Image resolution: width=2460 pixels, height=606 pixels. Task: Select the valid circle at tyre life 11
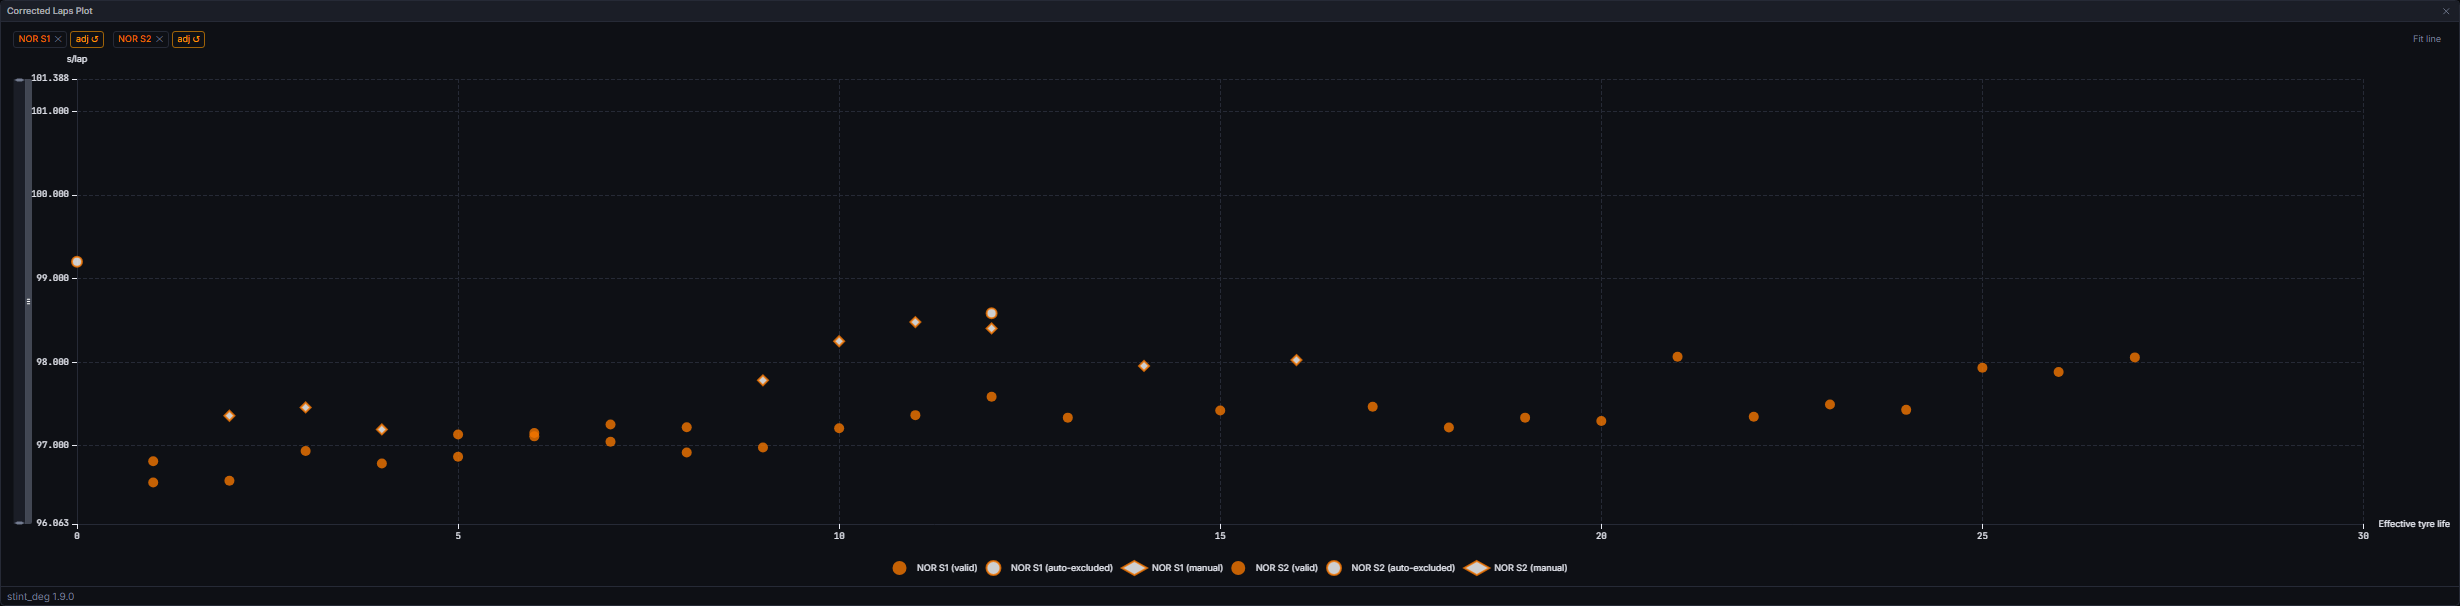(x=915, y=415)
